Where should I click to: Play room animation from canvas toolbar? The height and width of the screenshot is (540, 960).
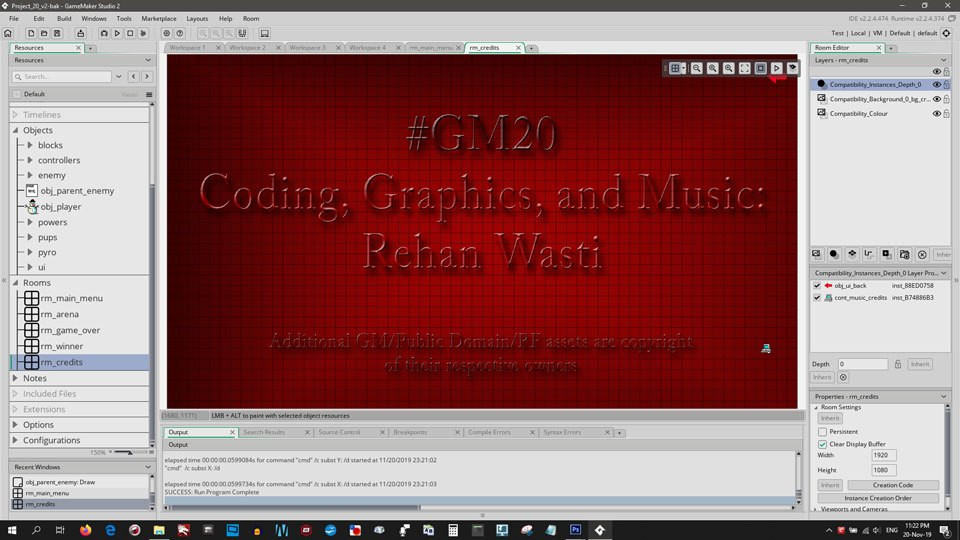pos(776,68)
